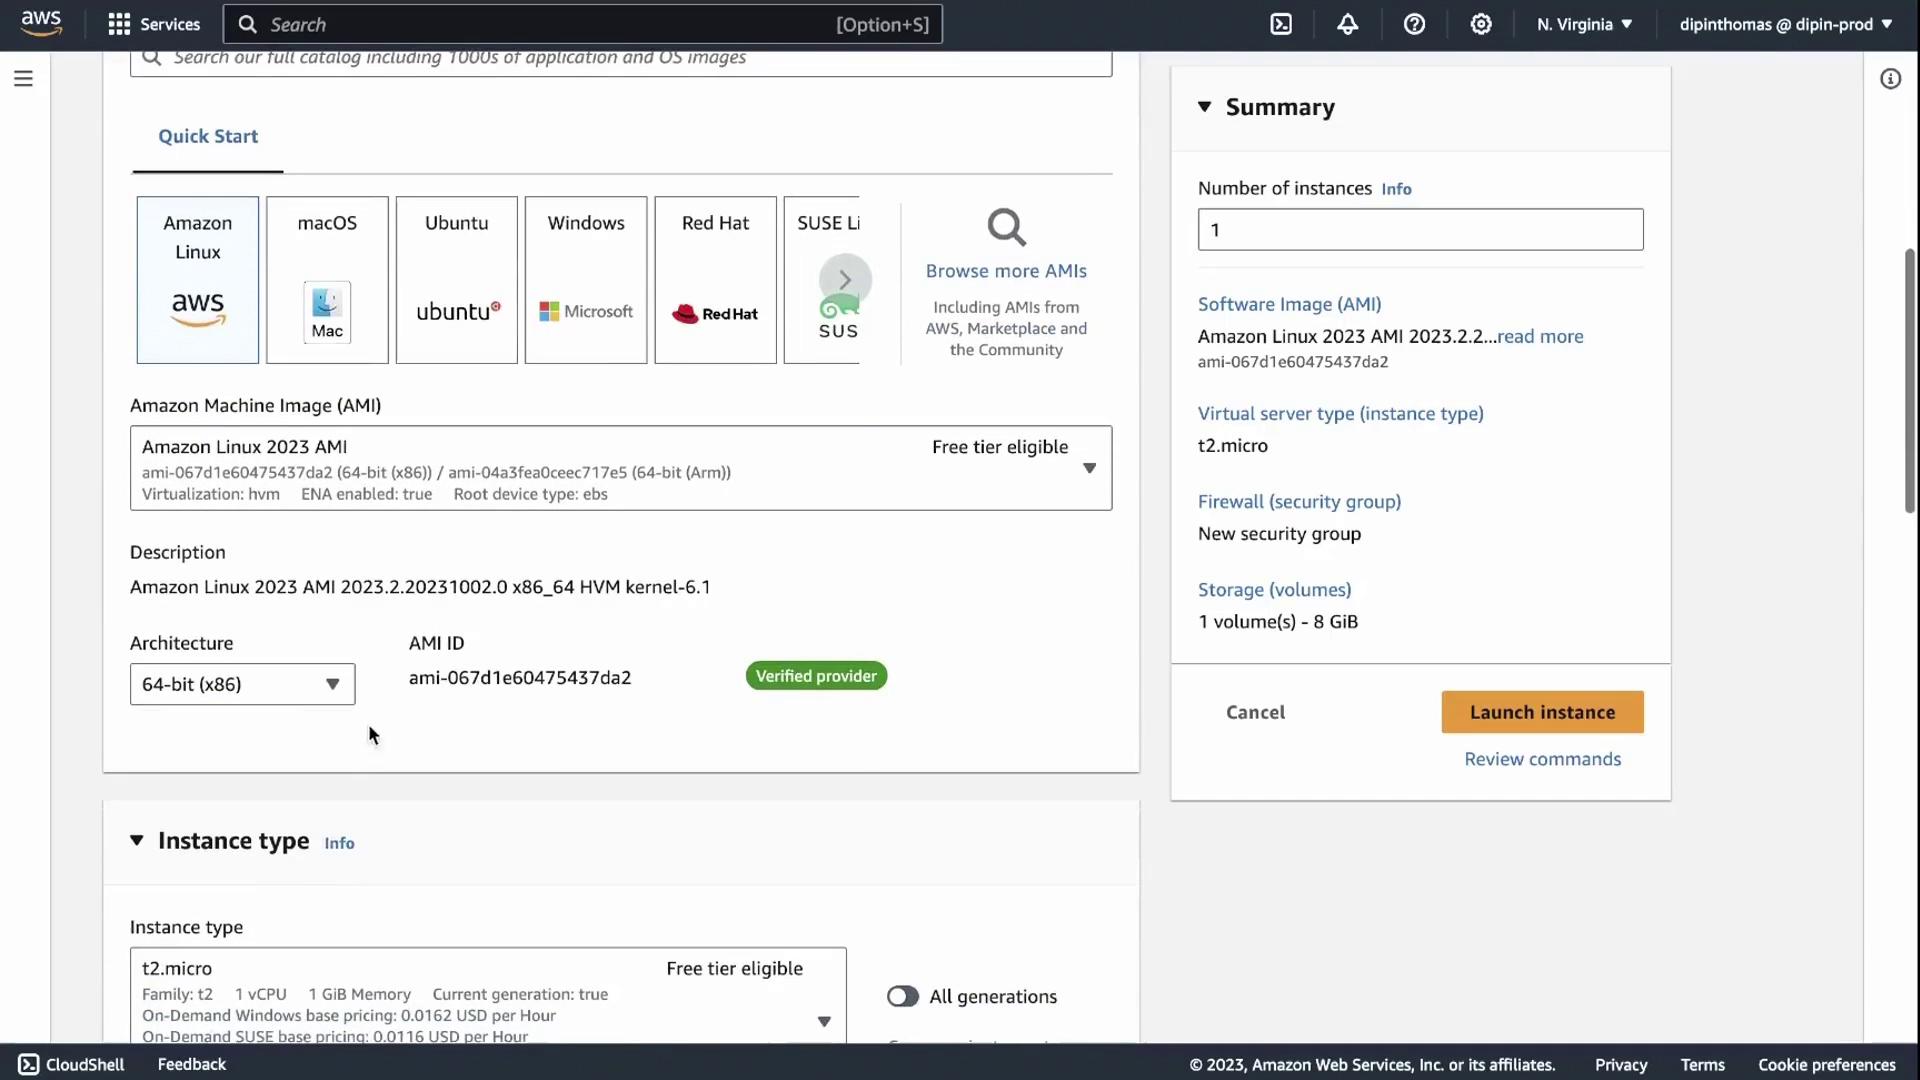The height and width of the screenshot is (1080, 1920).
Task: Open the Services grid menu
Action: tap(154, 24)
